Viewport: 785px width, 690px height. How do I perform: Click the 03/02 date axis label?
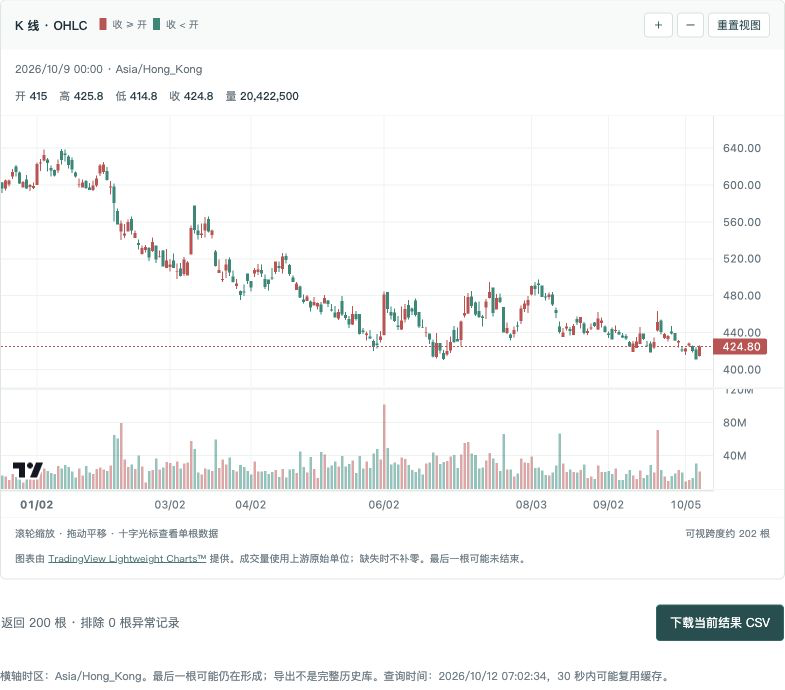170,505
